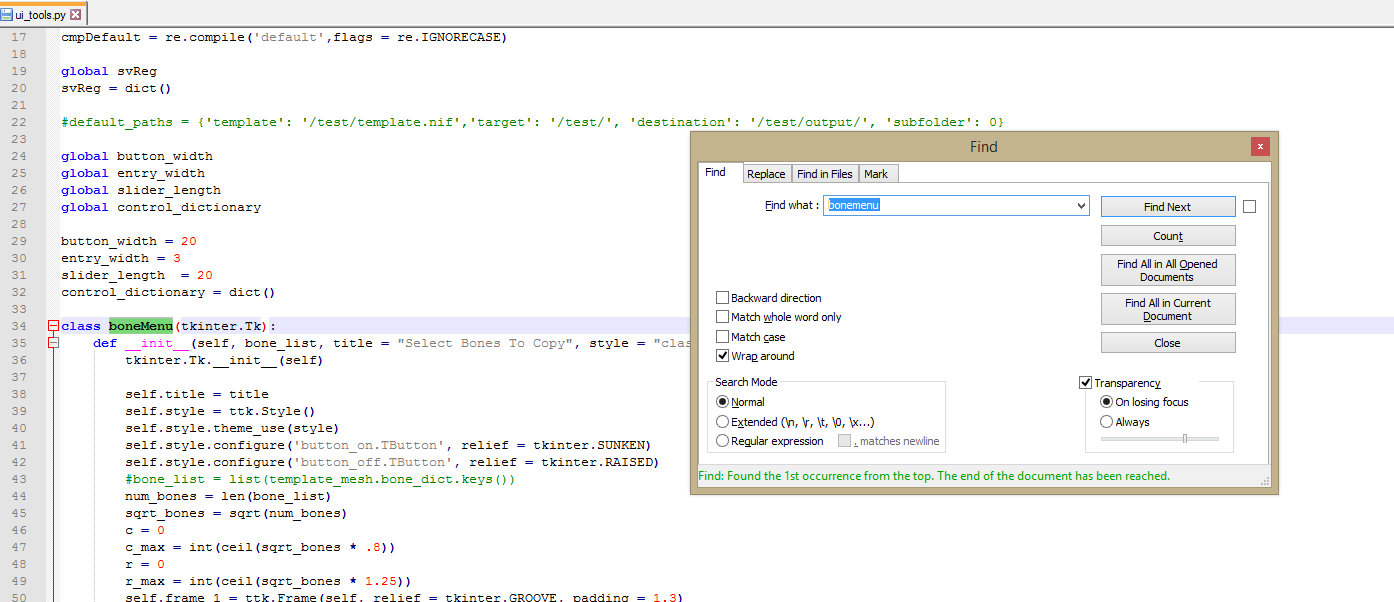
Task: Click the 'entry_width = 3' line
Action: pyautogui.click(x=121, y=258)
